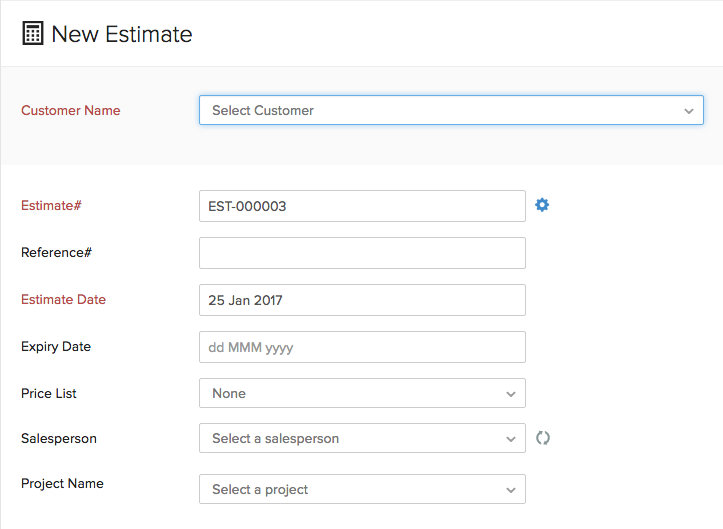The width and height of the screenshot is (723, 529).
Task: Expand the Select a project dropdown
Action: [x=362, y=489]
